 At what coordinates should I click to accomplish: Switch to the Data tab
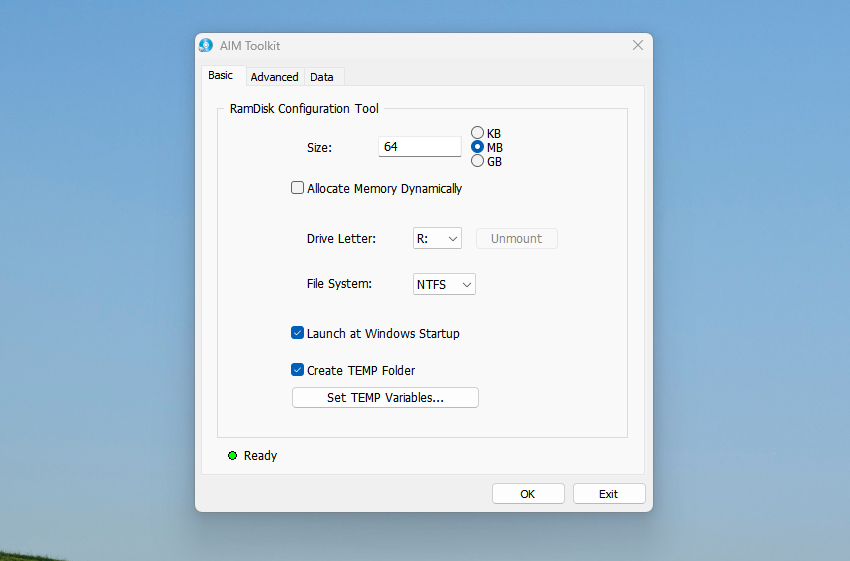pos(322,77)
